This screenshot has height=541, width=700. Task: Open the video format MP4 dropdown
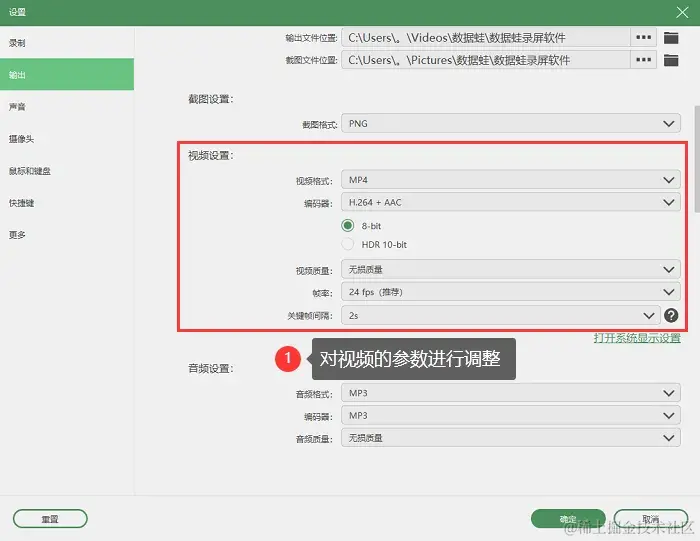[x=511, y=180]
